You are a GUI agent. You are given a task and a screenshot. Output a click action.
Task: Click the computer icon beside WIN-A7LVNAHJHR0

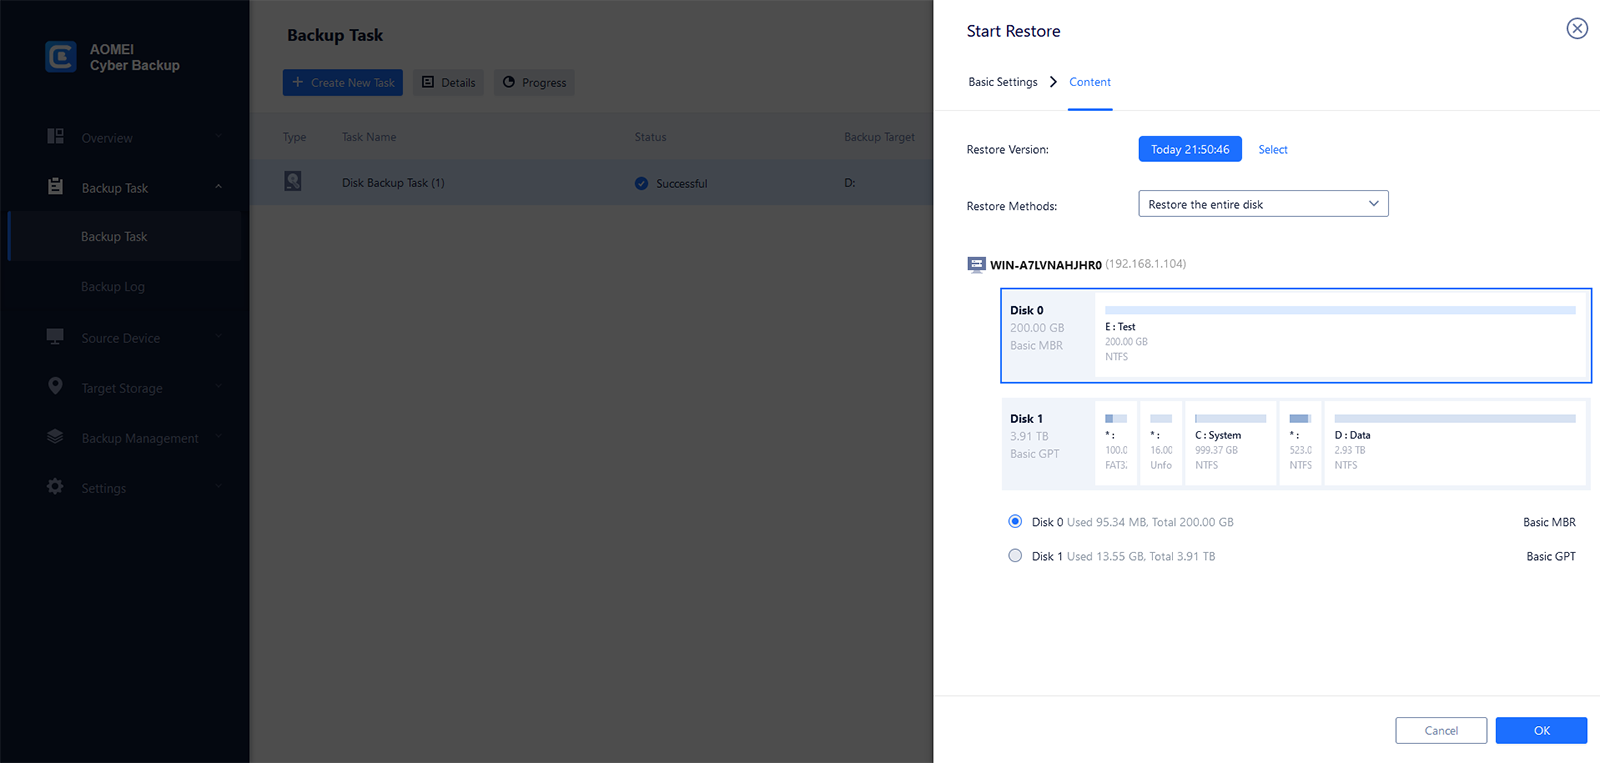coord(976,264)
